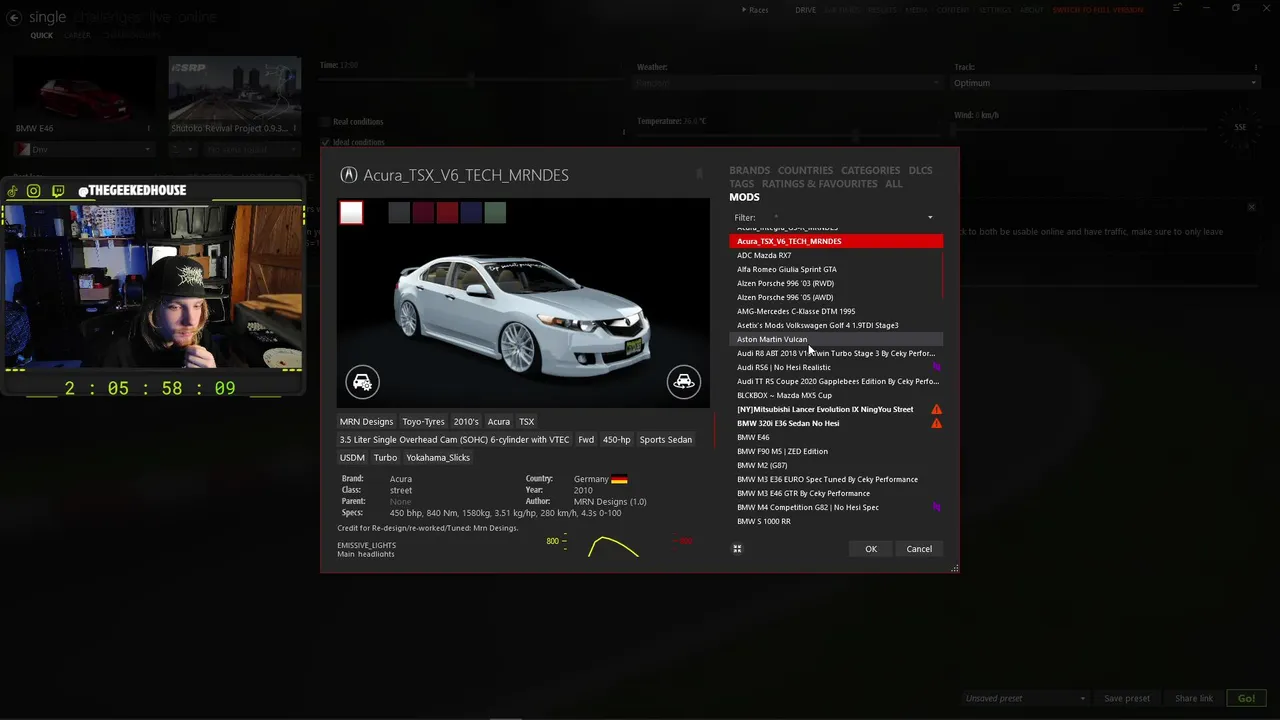Image resolution: width=1280 pixels, height=720 pixels.
Task: Select the dark gray car skin swatch
Action: click(399, 212)
